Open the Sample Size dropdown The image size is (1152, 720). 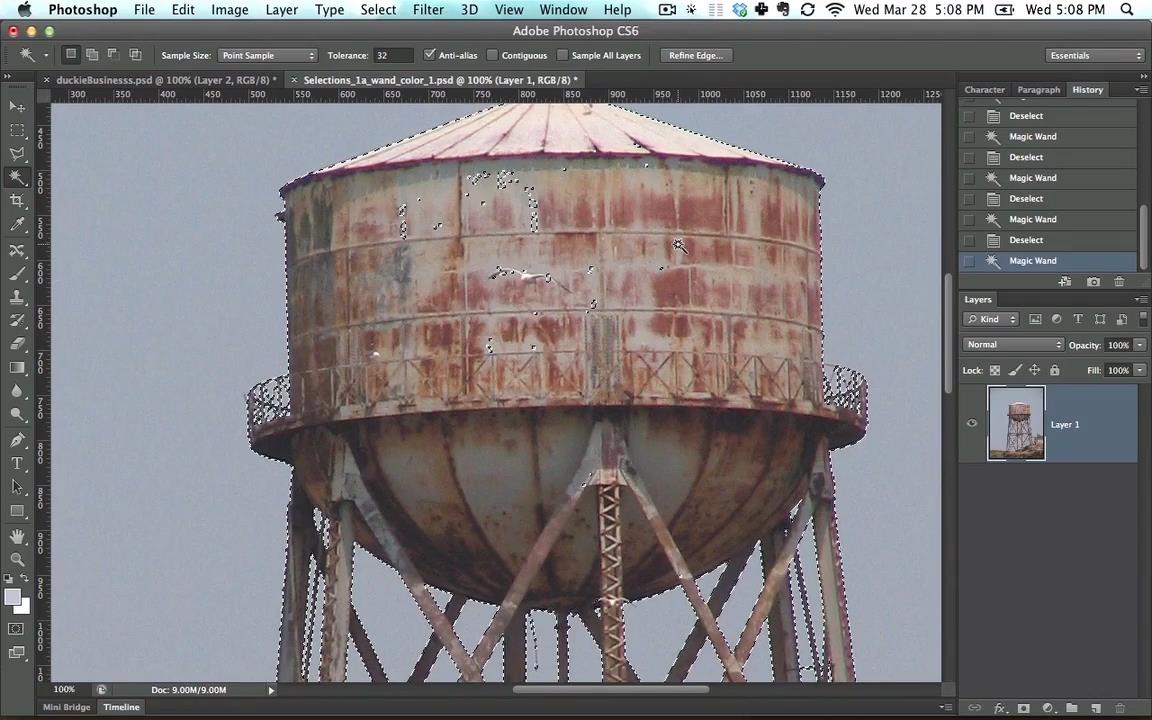pyautogui.click(x=267, y=55)
